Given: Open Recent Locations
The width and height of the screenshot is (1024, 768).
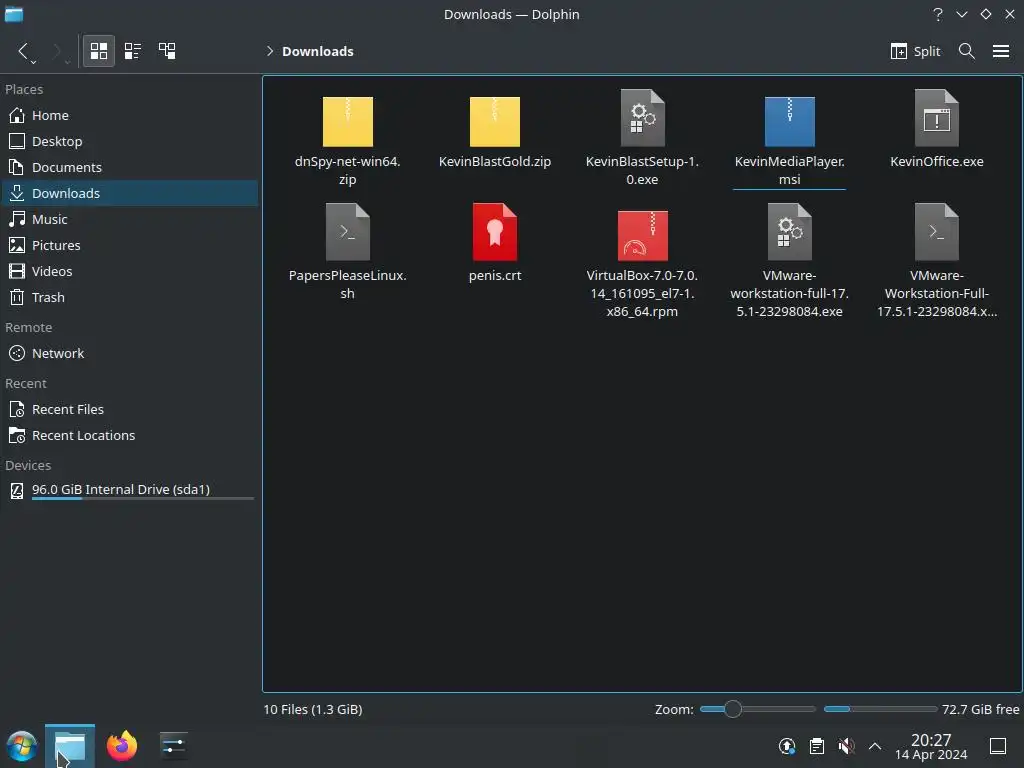Looking at the screenshot, I should (129, 436).
